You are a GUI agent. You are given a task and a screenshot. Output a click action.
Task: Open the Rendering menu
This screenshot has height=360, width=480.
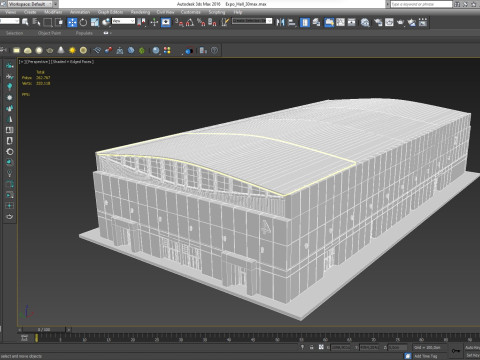[140, 12]
